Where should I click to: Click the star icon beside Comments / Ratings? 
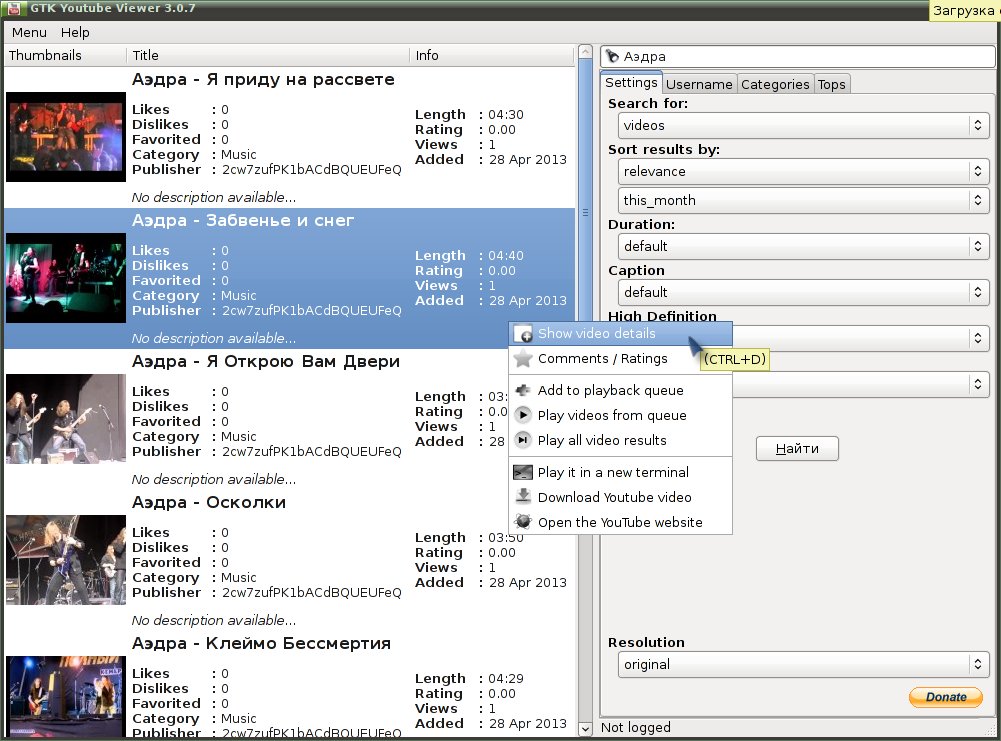pyautogui.click(x=523, y=359)
